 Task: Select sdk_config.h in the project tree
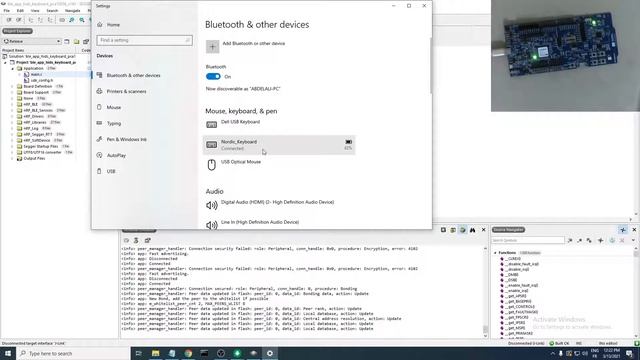coord(42,80)
